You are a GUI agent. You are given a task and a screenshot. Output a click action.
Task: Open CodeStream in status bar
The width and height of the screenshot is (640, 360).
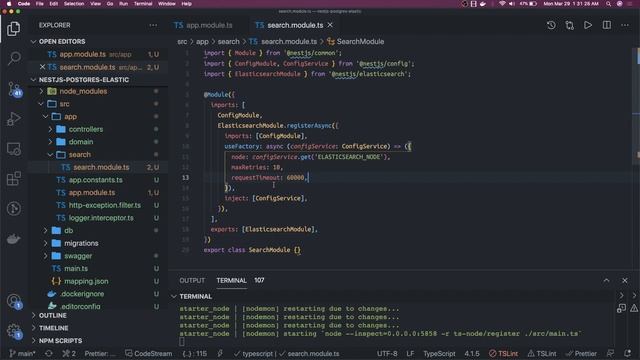[x=149, y=353]
